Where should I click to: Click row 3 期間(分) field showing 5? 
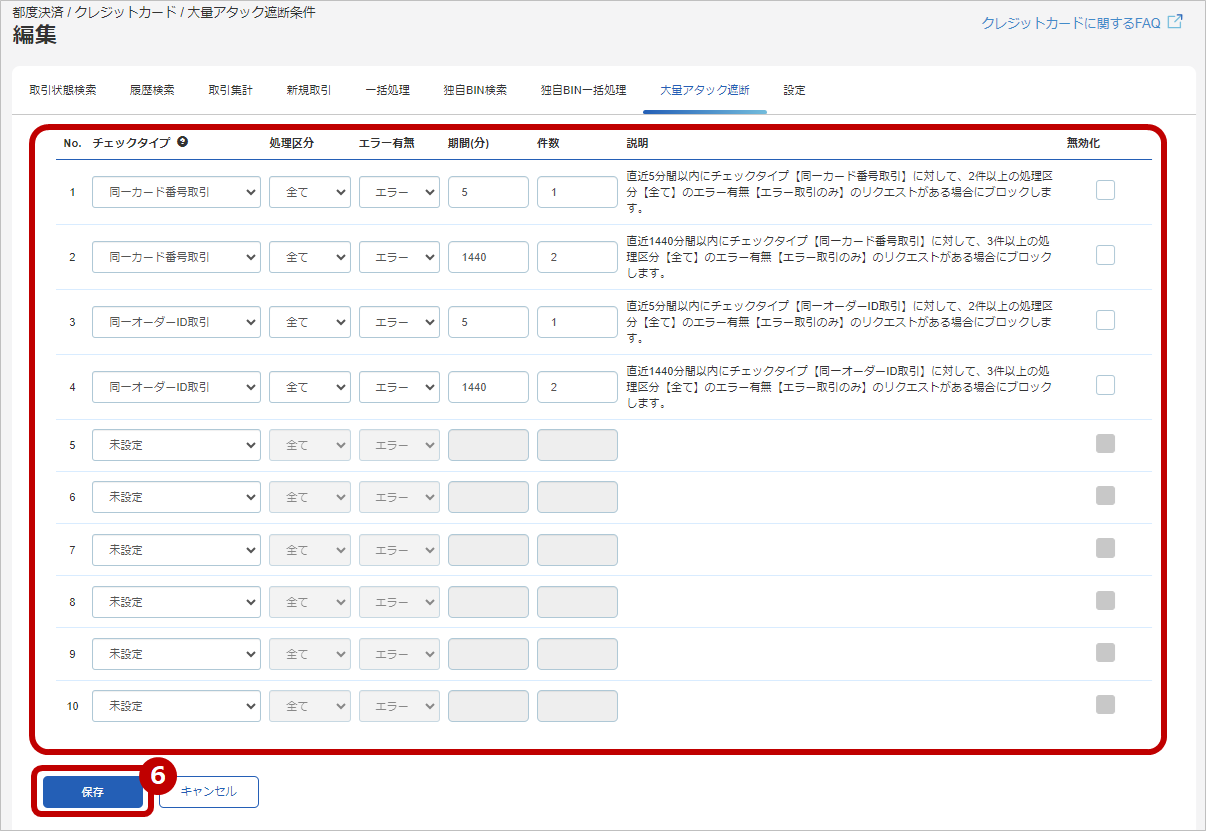click(488, 322)
